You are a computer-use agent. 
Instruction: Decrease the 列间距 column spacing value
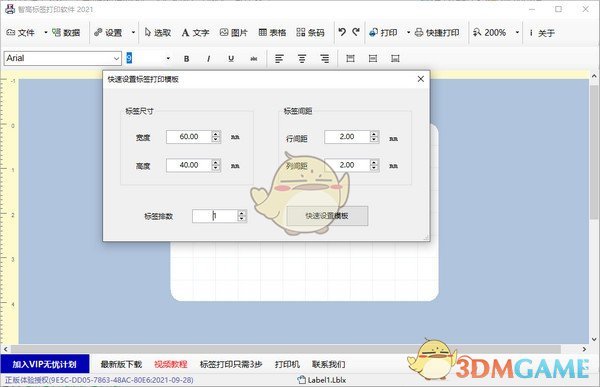374,168
